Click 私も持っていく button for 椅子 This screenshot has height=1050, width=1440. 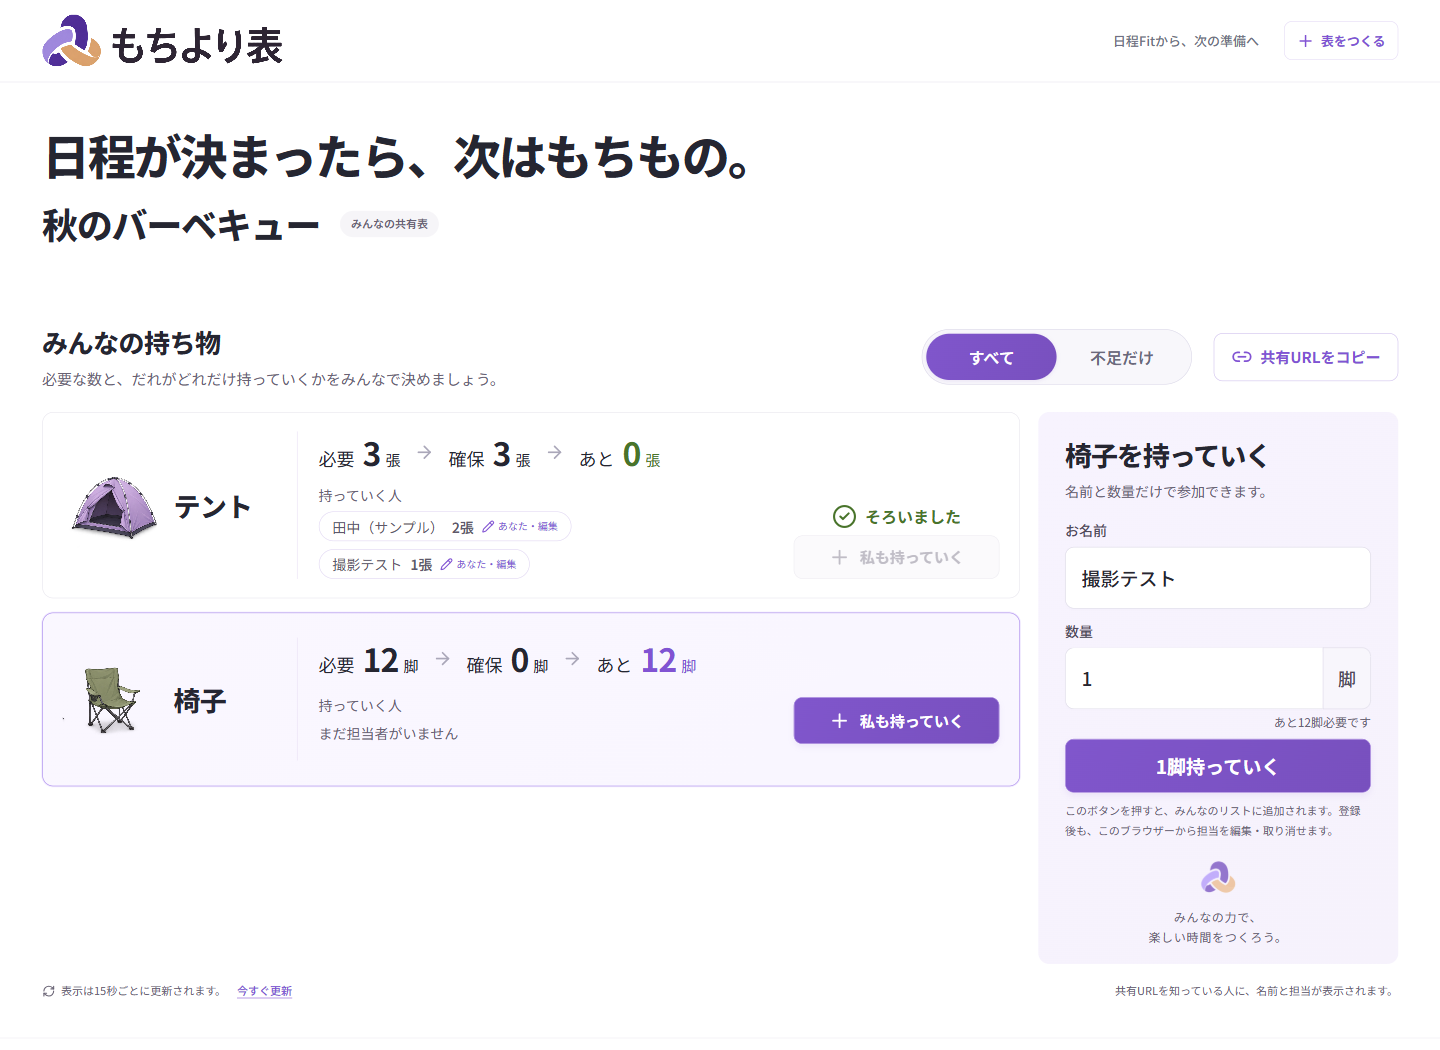coord(896,720)
